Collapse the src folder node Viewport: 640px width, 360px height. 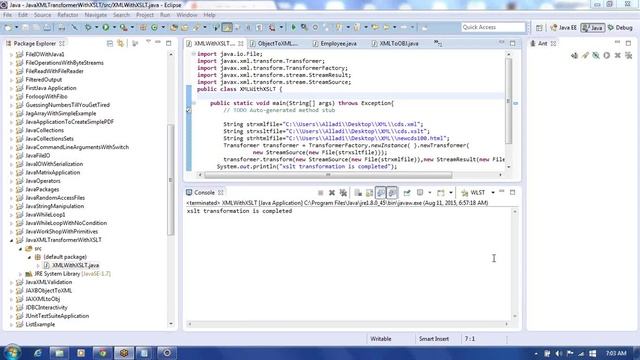20,249
